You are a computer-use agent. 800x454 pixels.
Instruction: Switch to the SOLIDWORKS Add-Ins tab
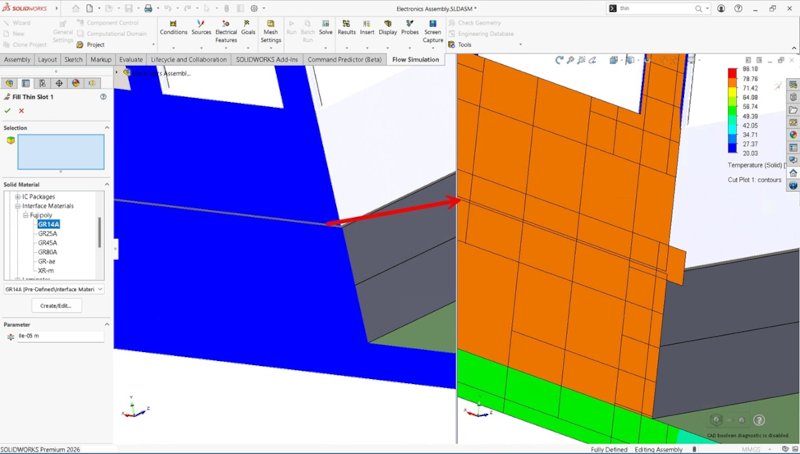pyautogui.click(x=267, y=59)
